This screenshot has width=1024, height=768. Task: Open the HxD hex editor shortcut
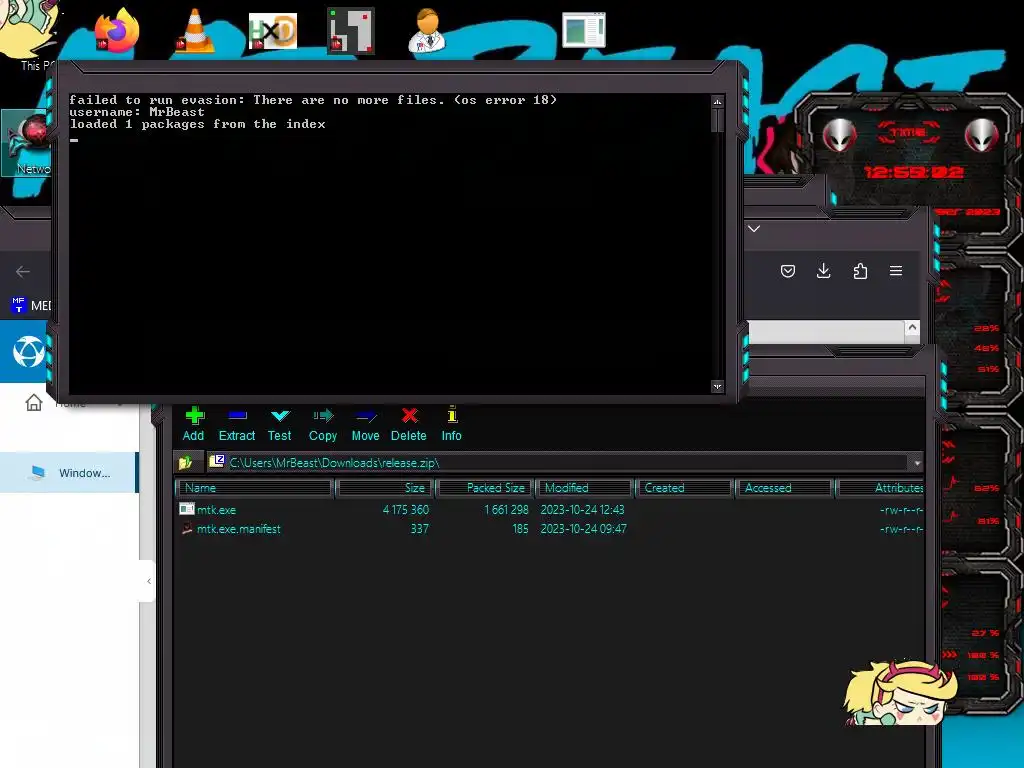coord(273,31)
